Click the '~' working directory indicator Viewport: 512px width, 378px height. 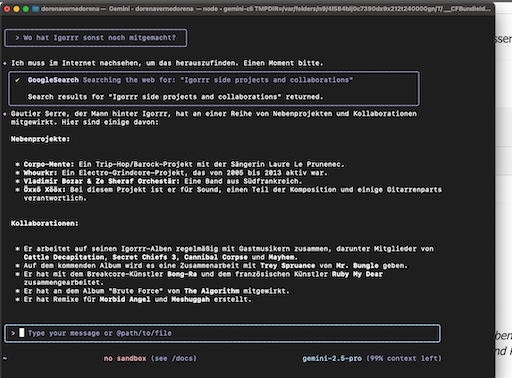5,358
